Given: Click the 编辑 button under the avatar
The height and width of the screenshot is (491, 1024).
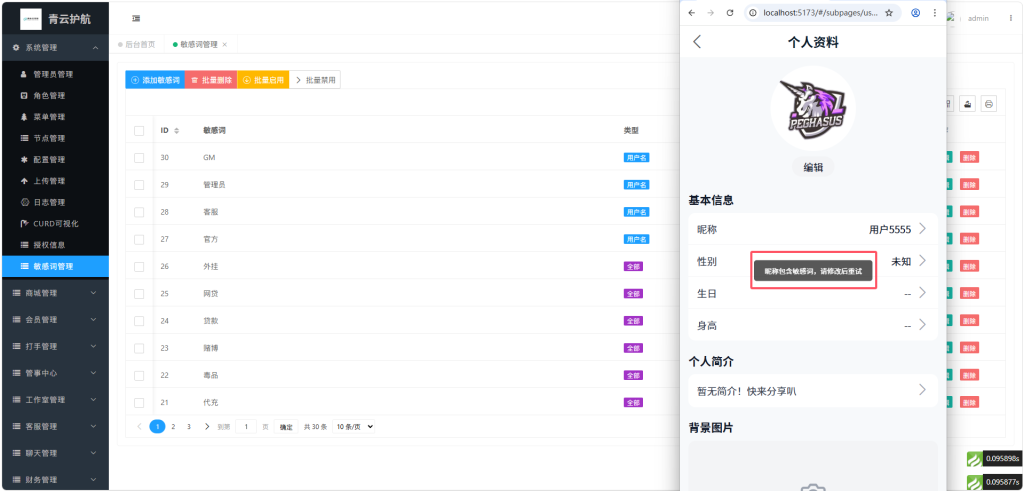Looking at the screenshot, I should (x=813, y=167).
